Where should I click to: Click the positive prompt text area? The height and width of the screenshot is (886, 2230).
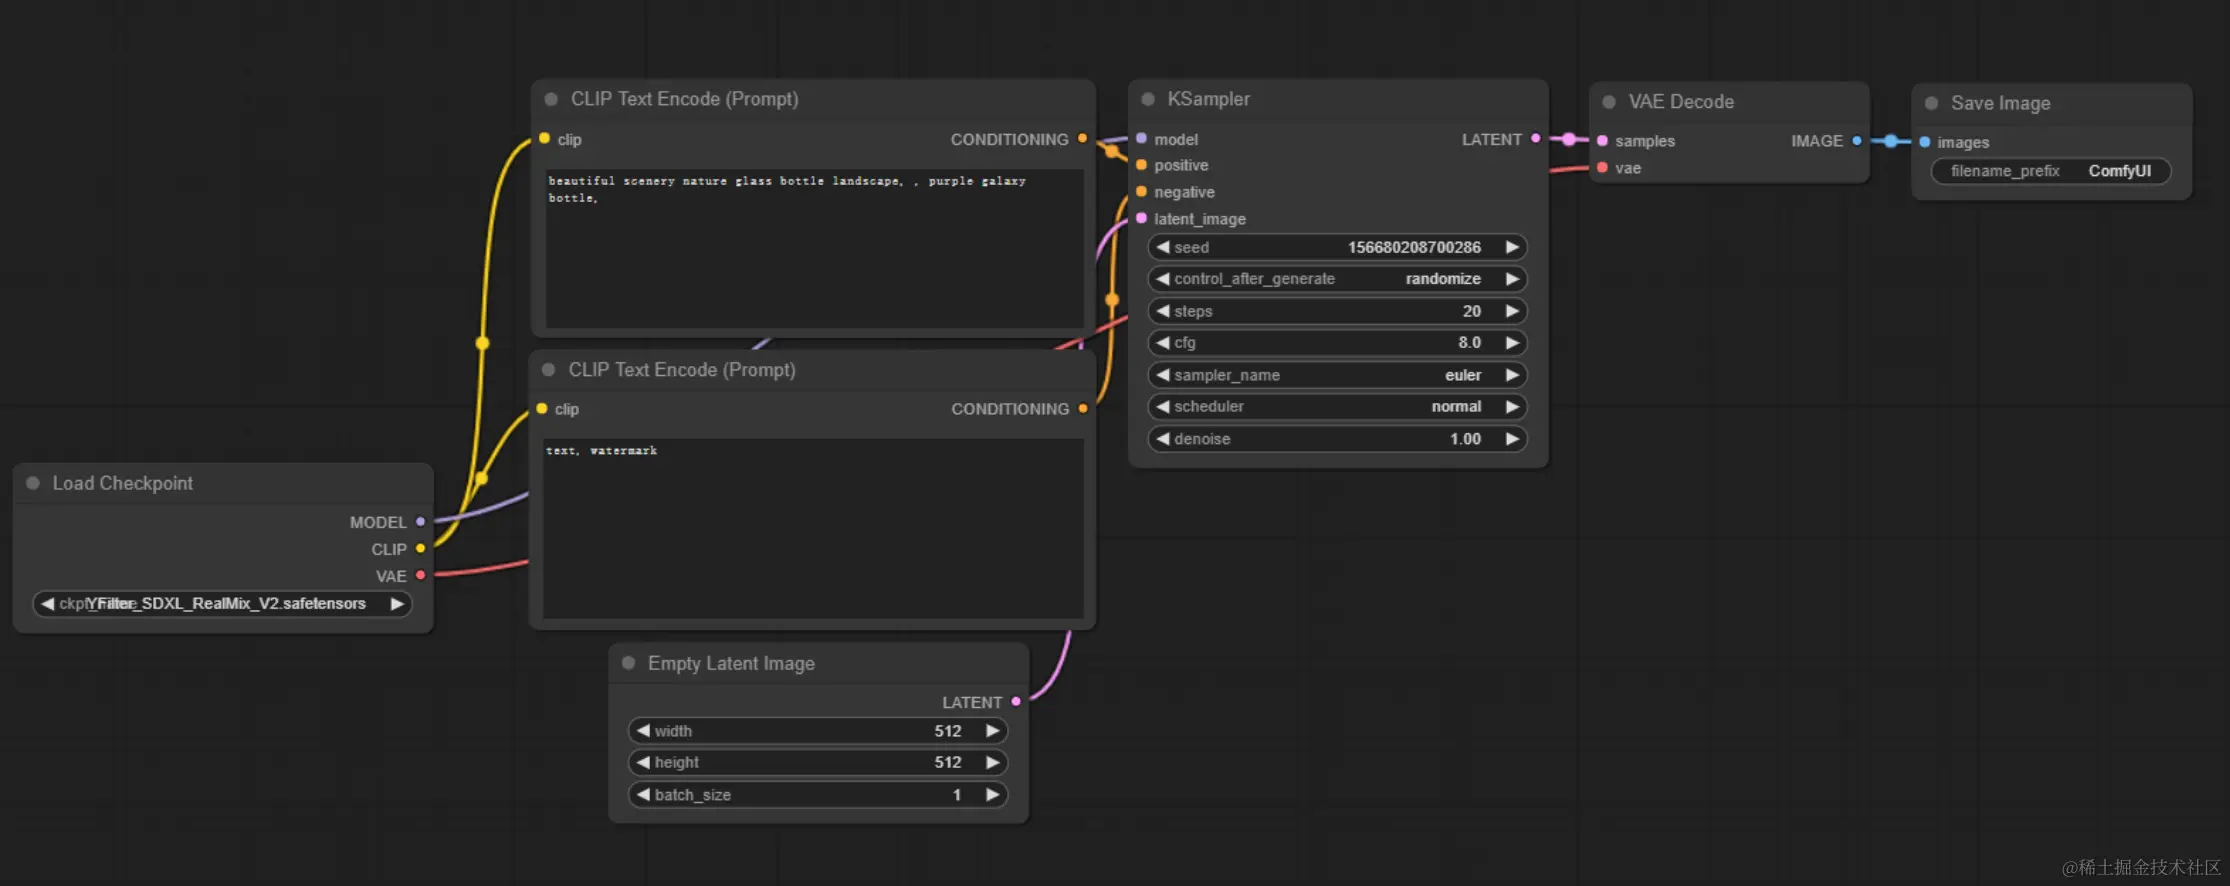(x=814, y=248)
